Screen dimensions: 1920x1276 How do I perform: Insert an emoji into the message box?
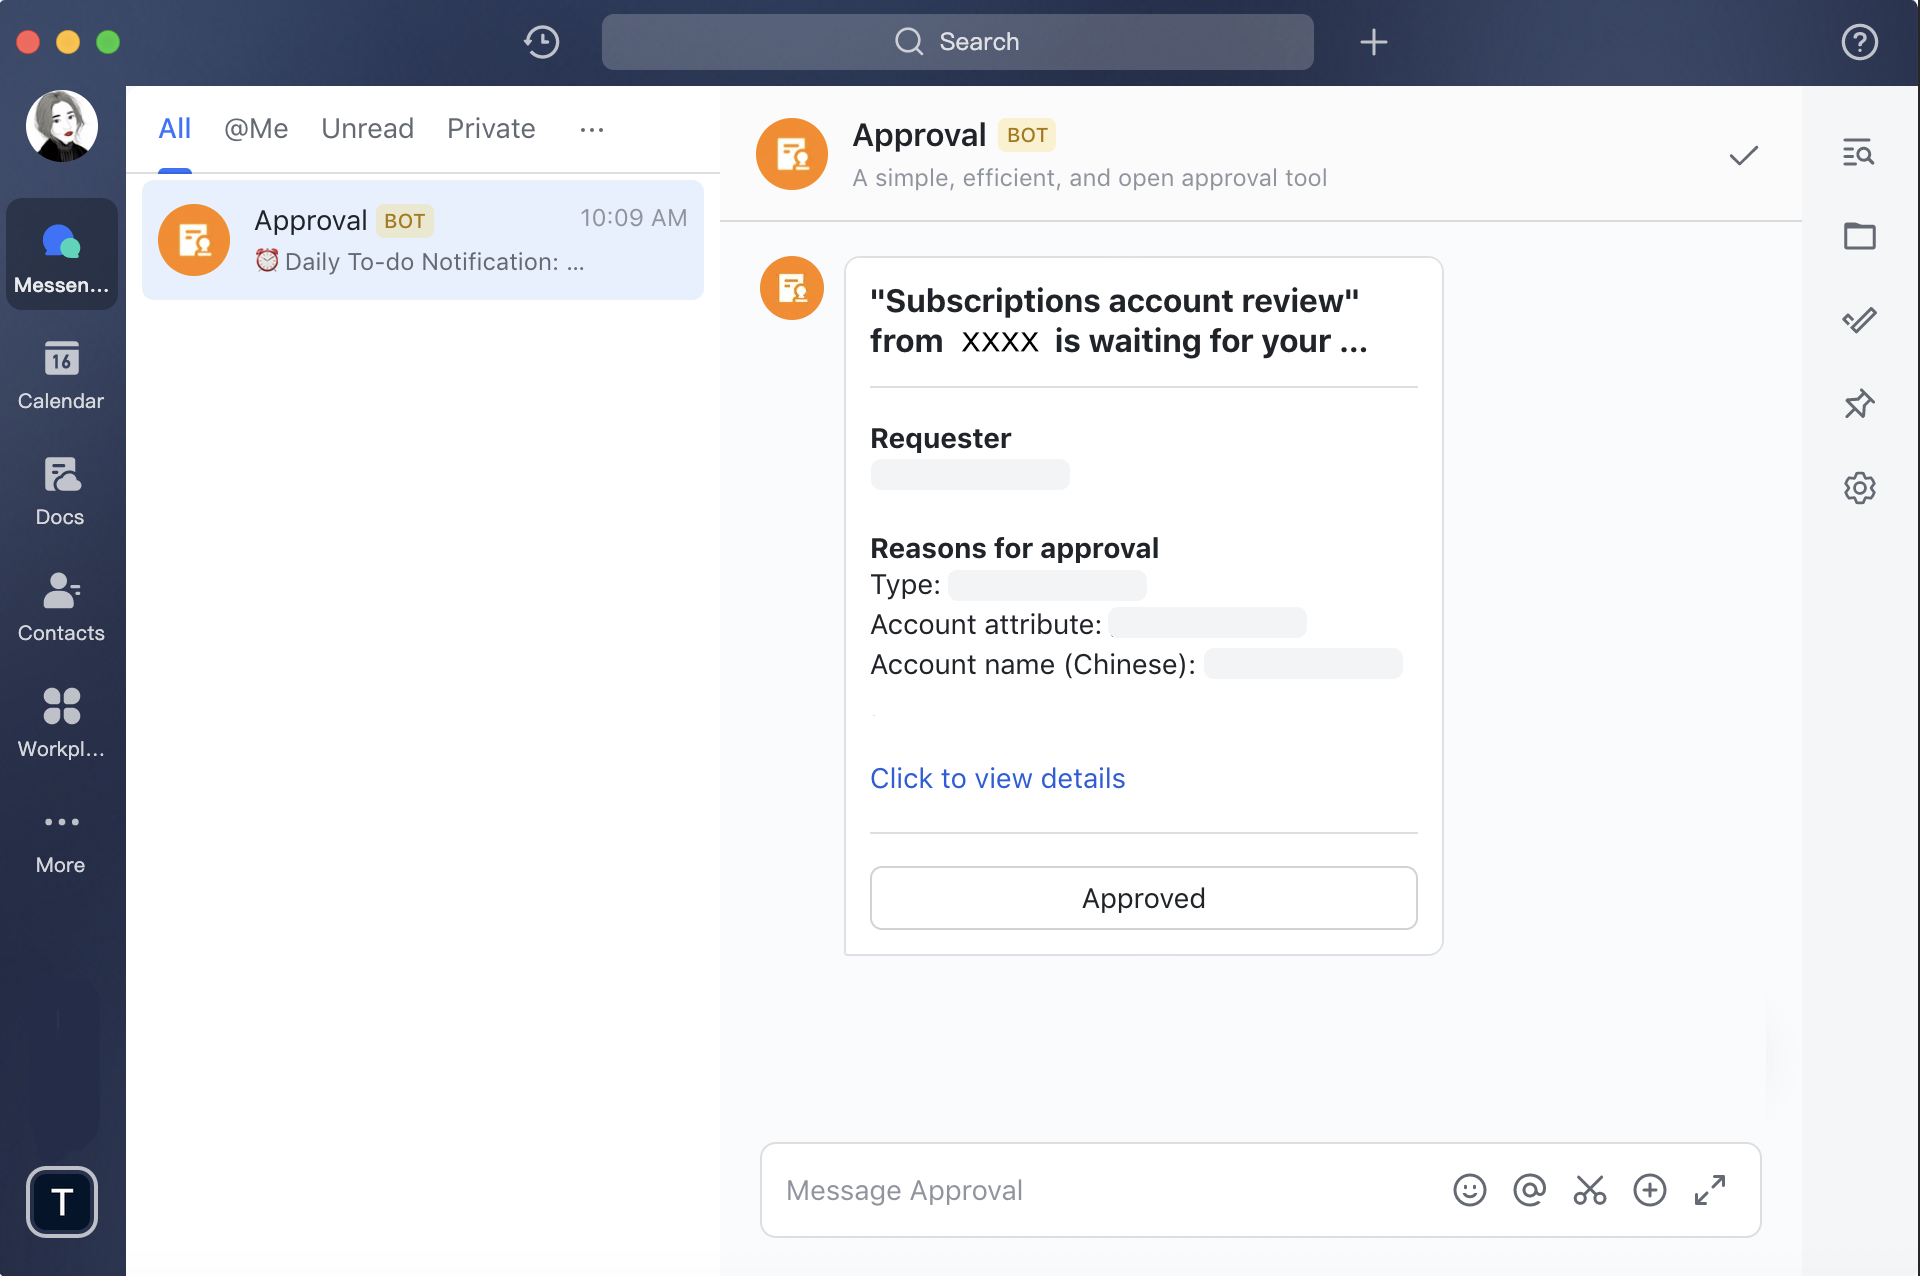pyautogui.click(x=1469, y=1190)
